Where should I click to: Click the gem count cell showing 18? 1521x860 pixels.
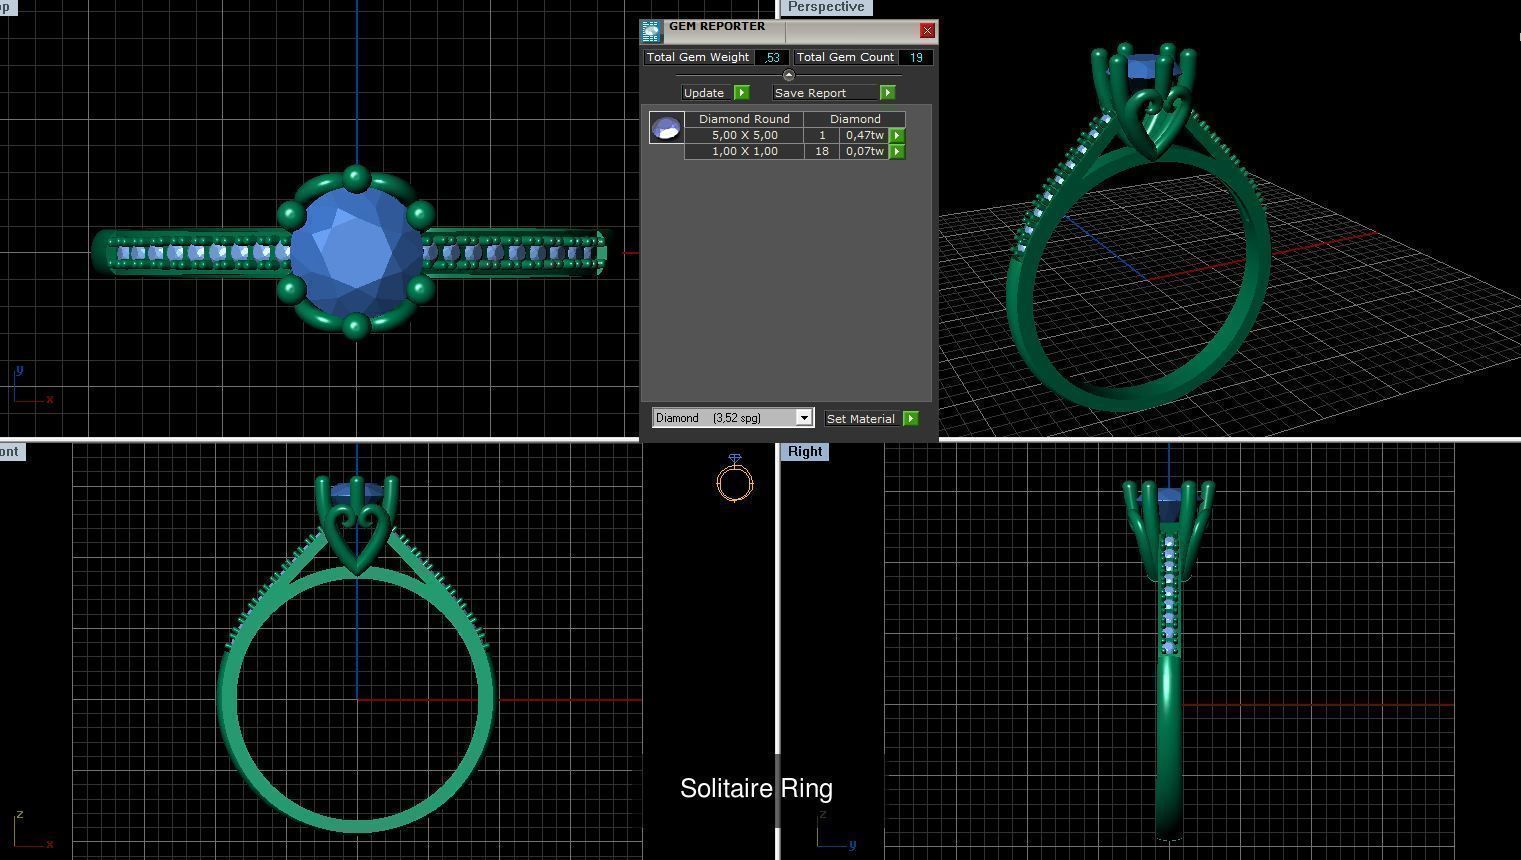coord(822,151)
